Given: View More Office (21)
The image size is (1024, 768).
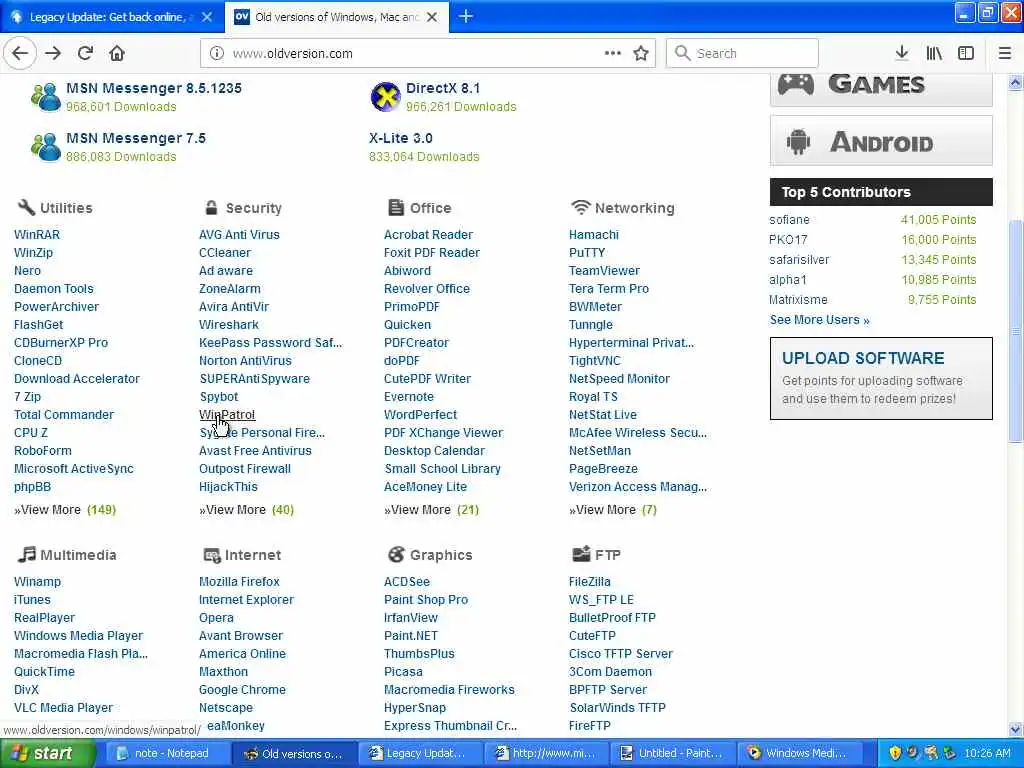Looking at the screenshot, I should tap(431, 509).
